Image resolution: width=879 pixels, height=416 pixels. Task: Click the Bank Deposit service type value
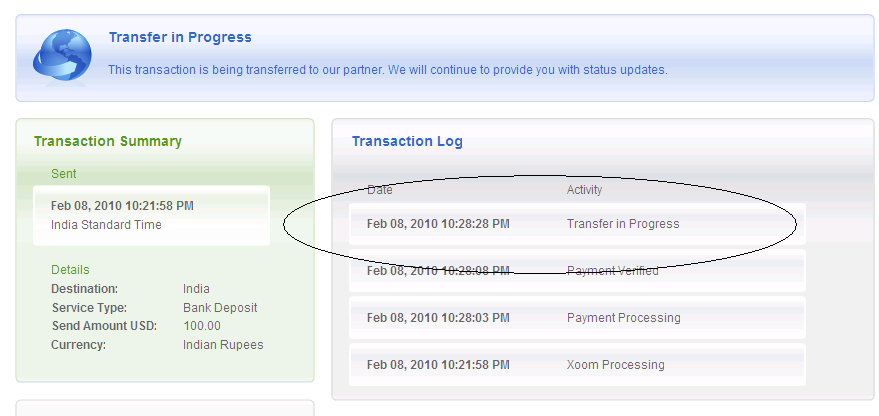(218, 308)
